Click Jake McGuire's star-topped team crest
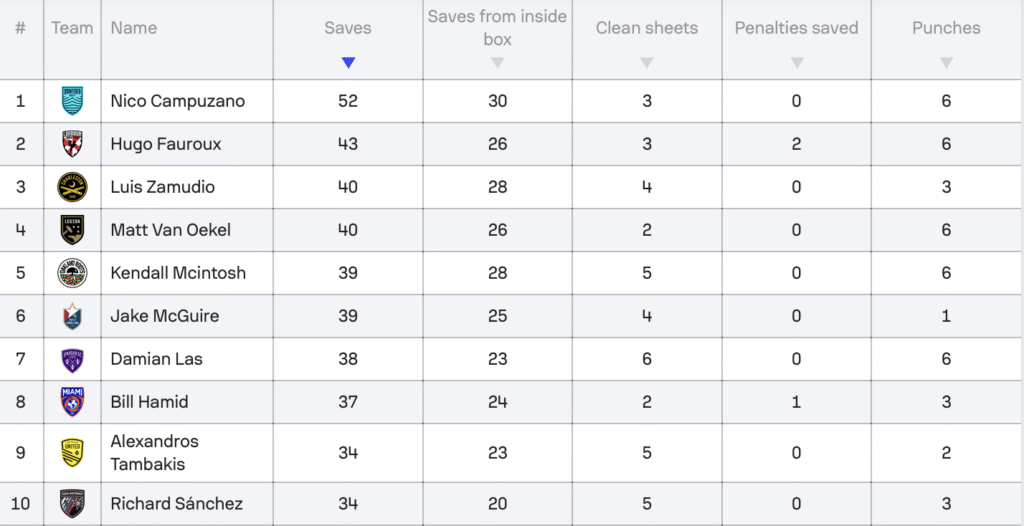 72,316
